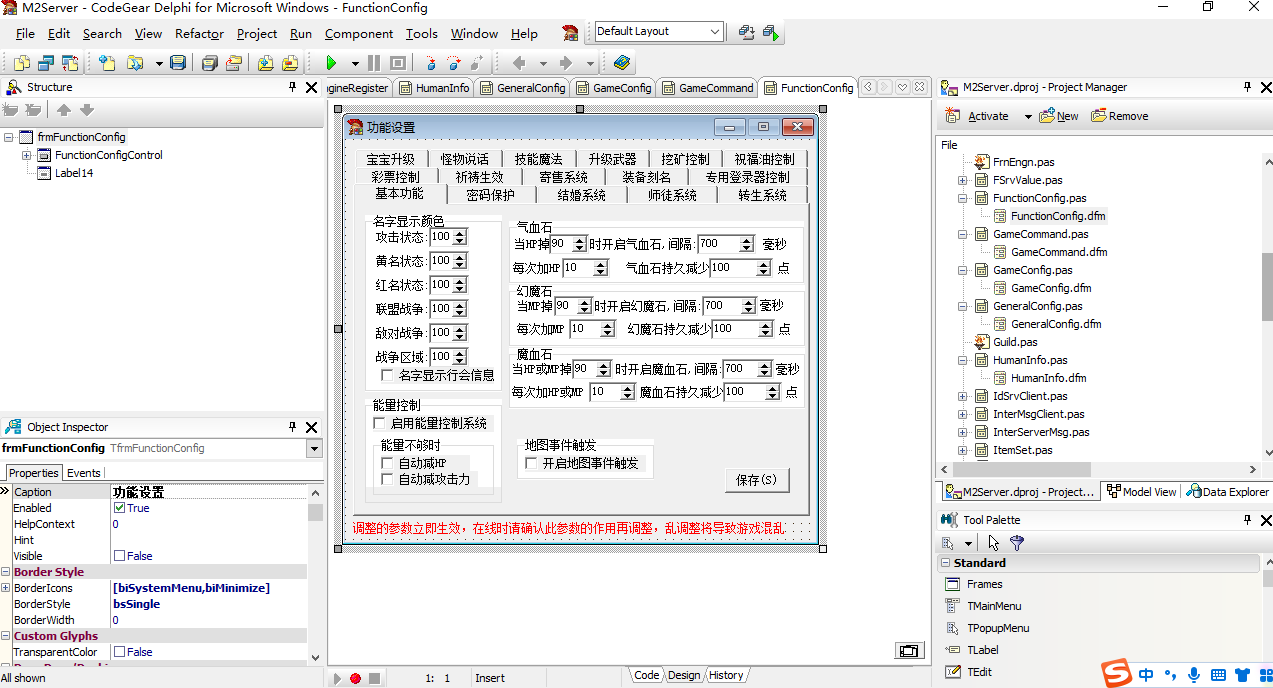The height and width of the screenshot is (688, 1273).
Task: Click the 保存(S) button
Action: (756, 480)
